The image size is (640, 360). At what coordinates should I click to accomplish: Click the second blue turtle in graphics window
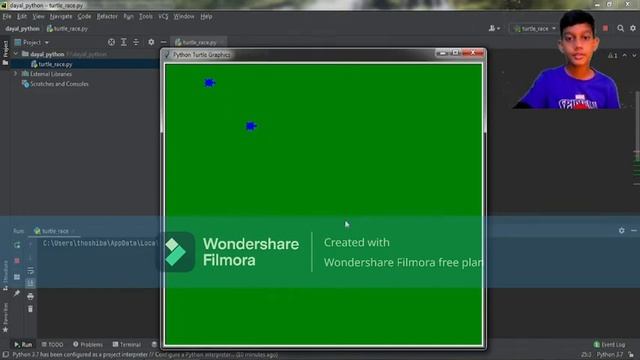(x=251, y=126)
